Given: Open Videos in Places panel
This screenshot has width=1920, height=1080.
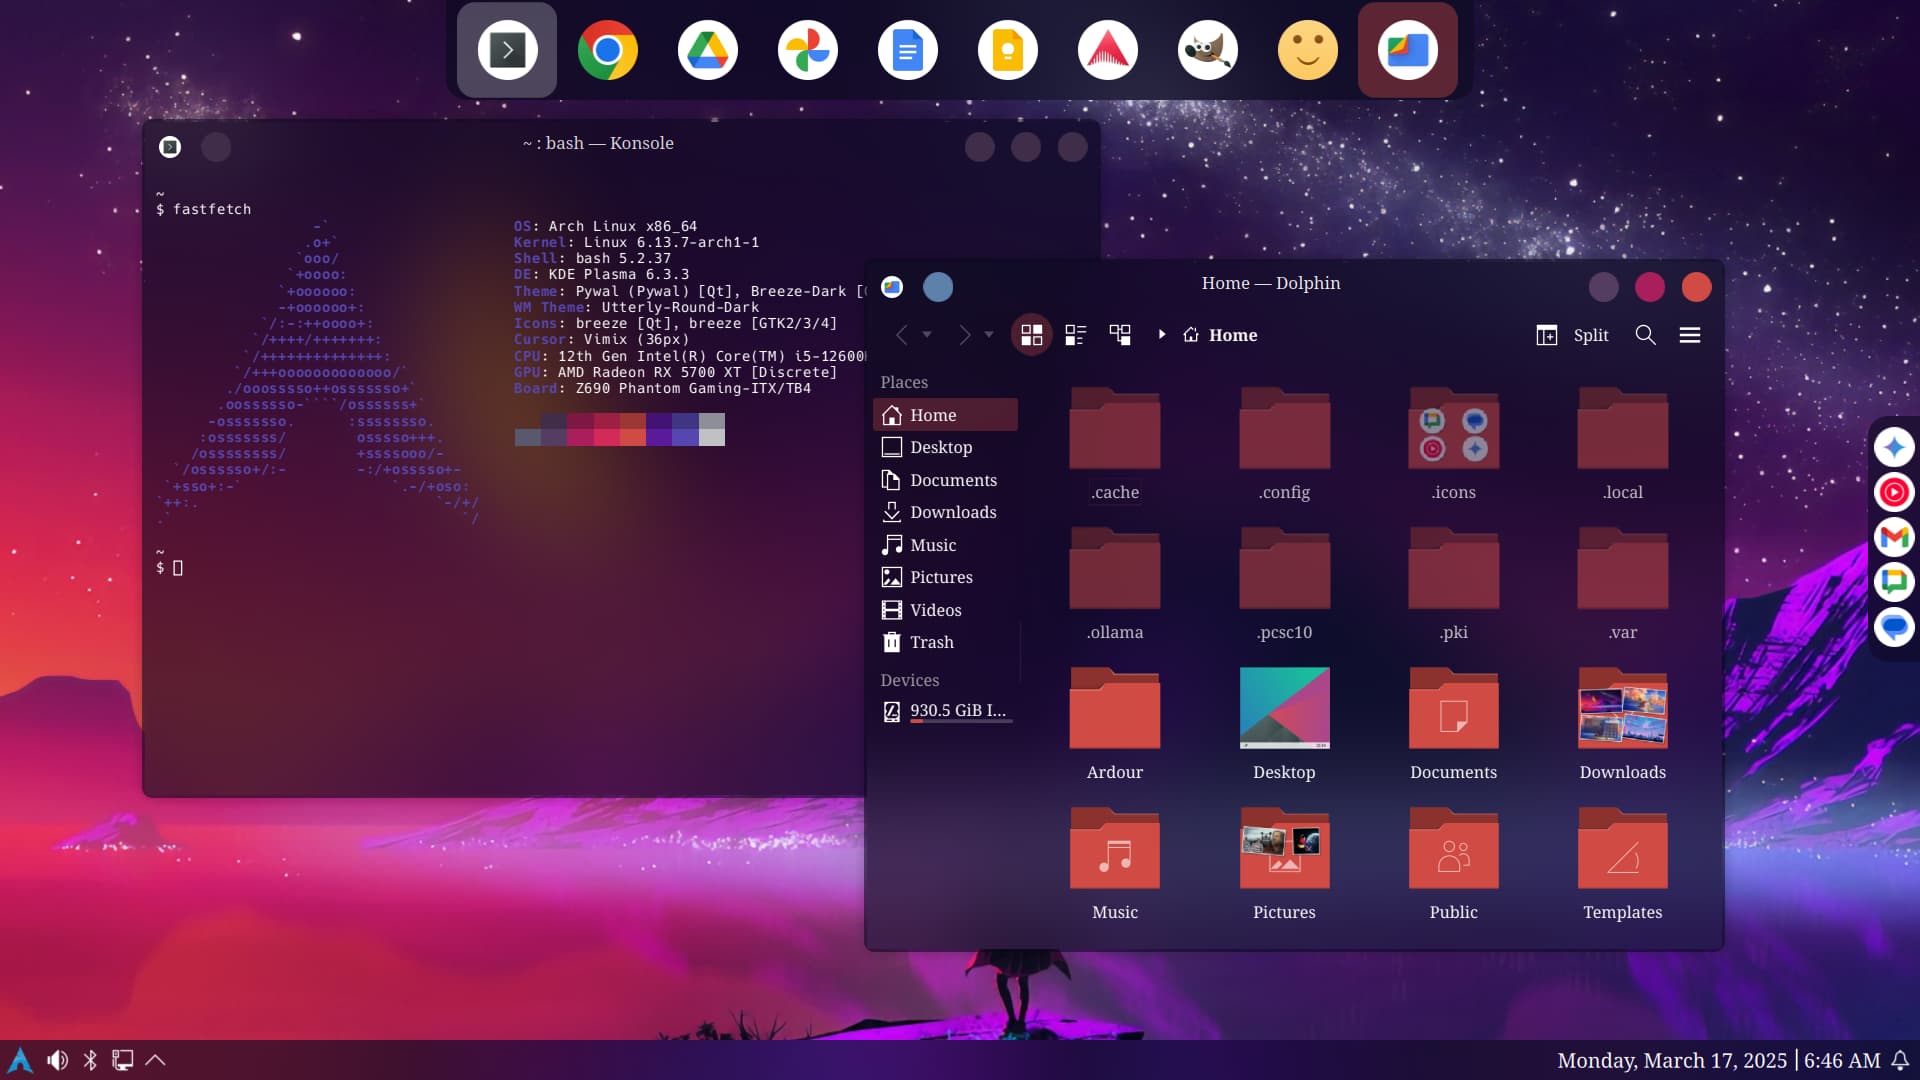Looking at the screenshot, I should click(x=945, y=610).
